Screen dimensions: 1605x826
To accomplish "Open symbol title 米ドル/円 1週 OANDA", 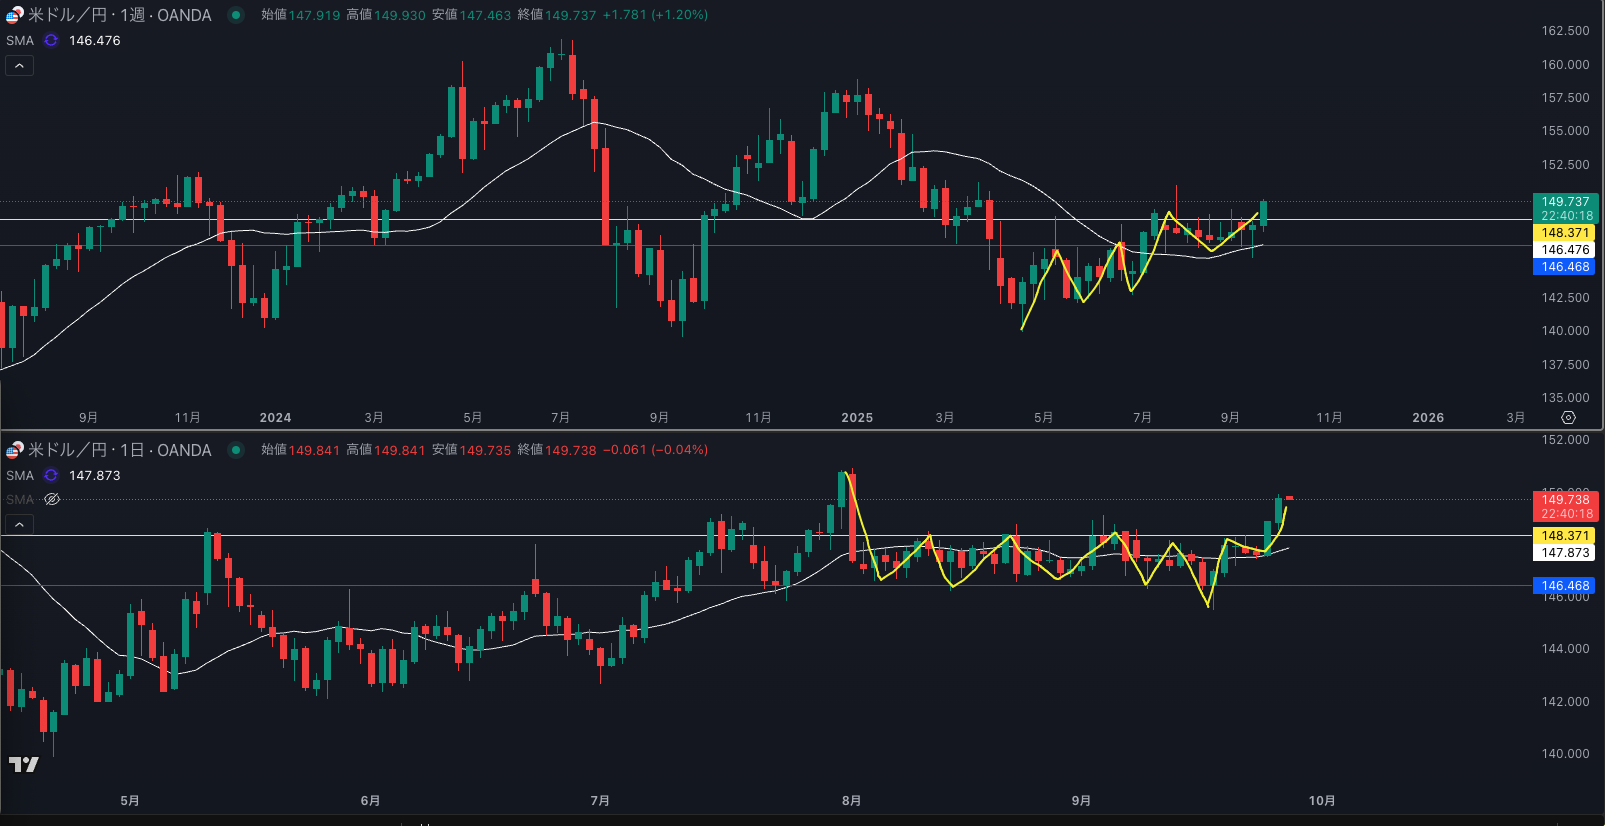I will (x=119, y=15).
